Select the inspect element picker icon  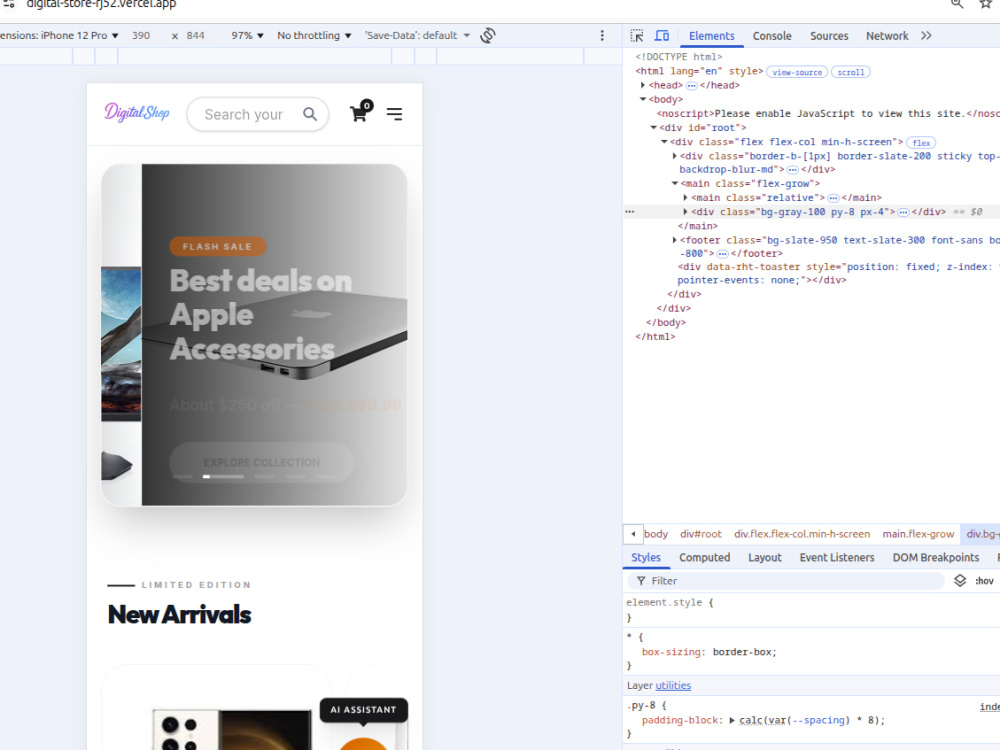coord(636,36)
